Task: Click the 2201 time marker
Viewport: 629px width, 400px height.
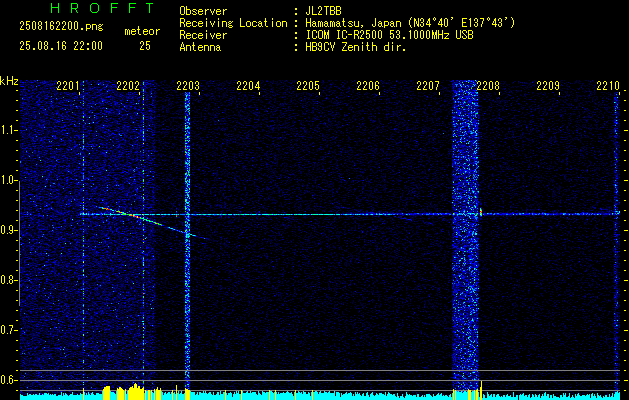Action: 68,86
